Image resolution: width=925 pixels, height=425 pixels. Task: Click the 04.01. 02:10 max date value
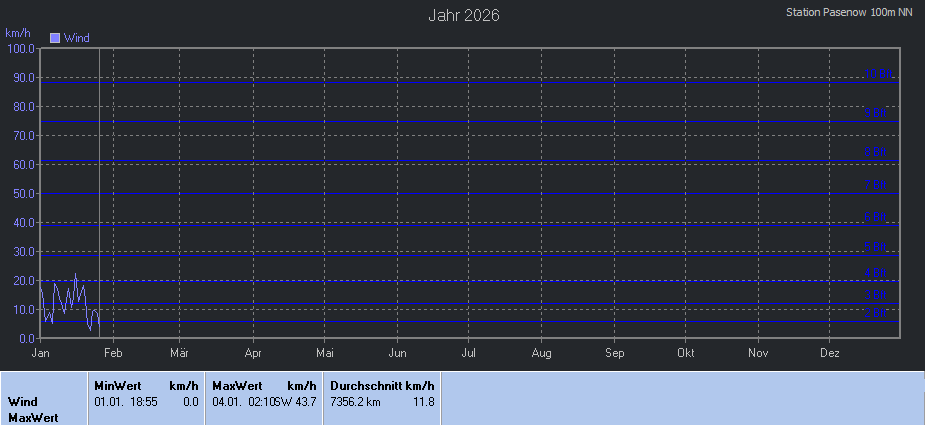[243, 402]
